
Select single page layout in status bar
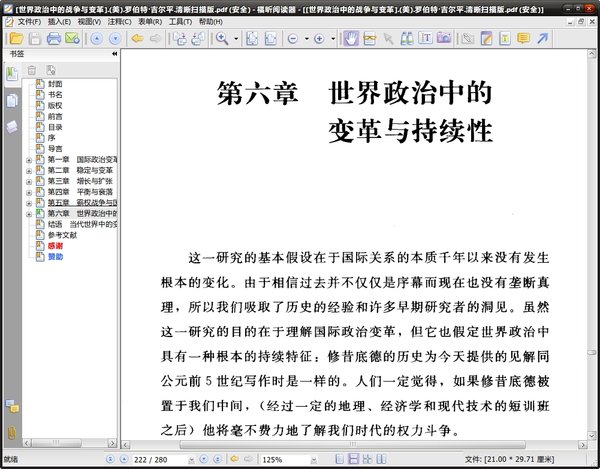339,459
